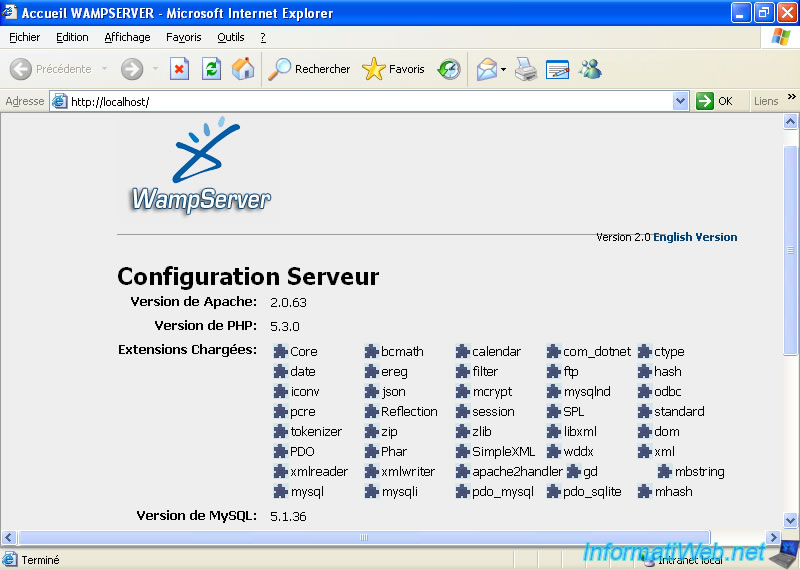Click the Précédente back arrow button

point(21,69)
